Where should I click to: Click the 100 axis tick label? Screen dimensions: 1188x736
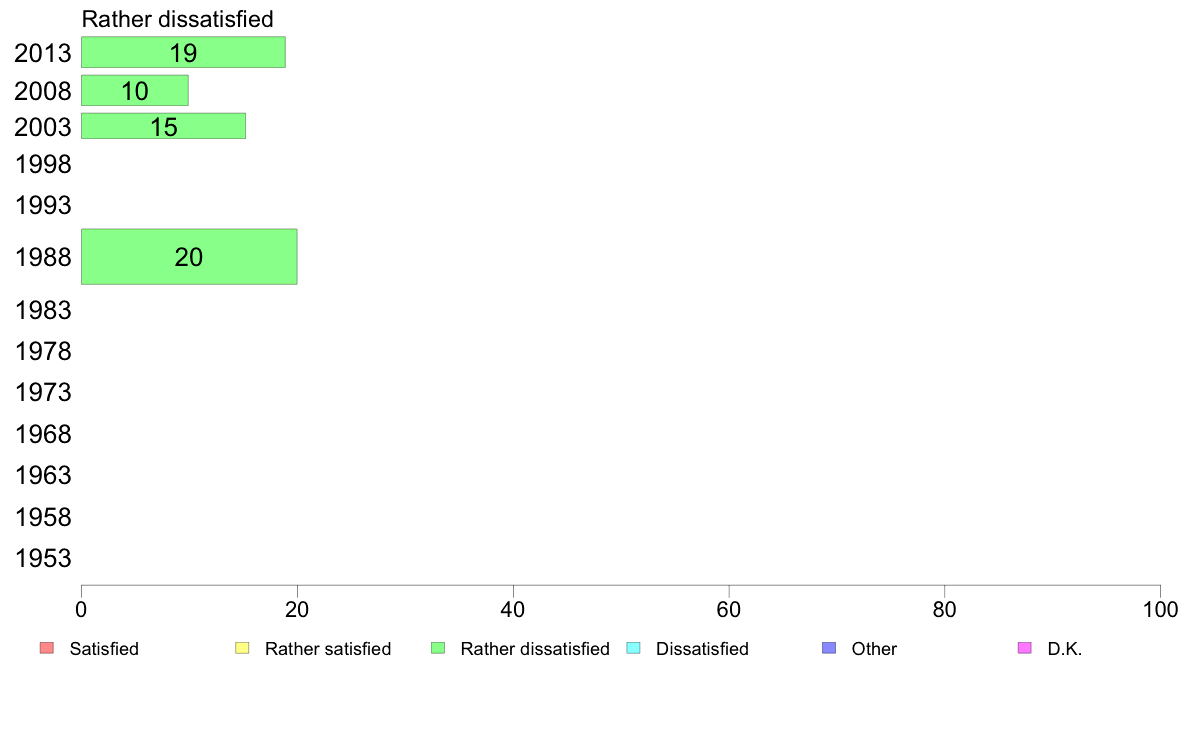[x=1160, y=609]
